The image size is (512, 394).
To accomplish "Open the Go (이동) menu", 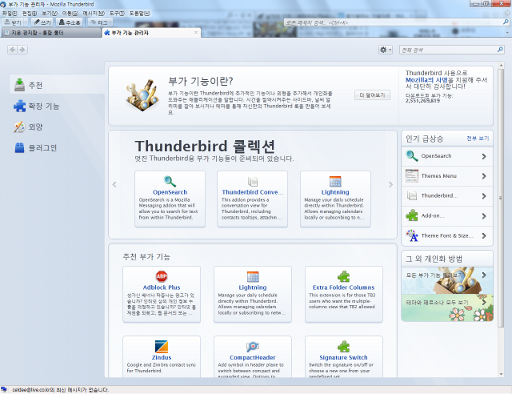I will coord(70,13).
